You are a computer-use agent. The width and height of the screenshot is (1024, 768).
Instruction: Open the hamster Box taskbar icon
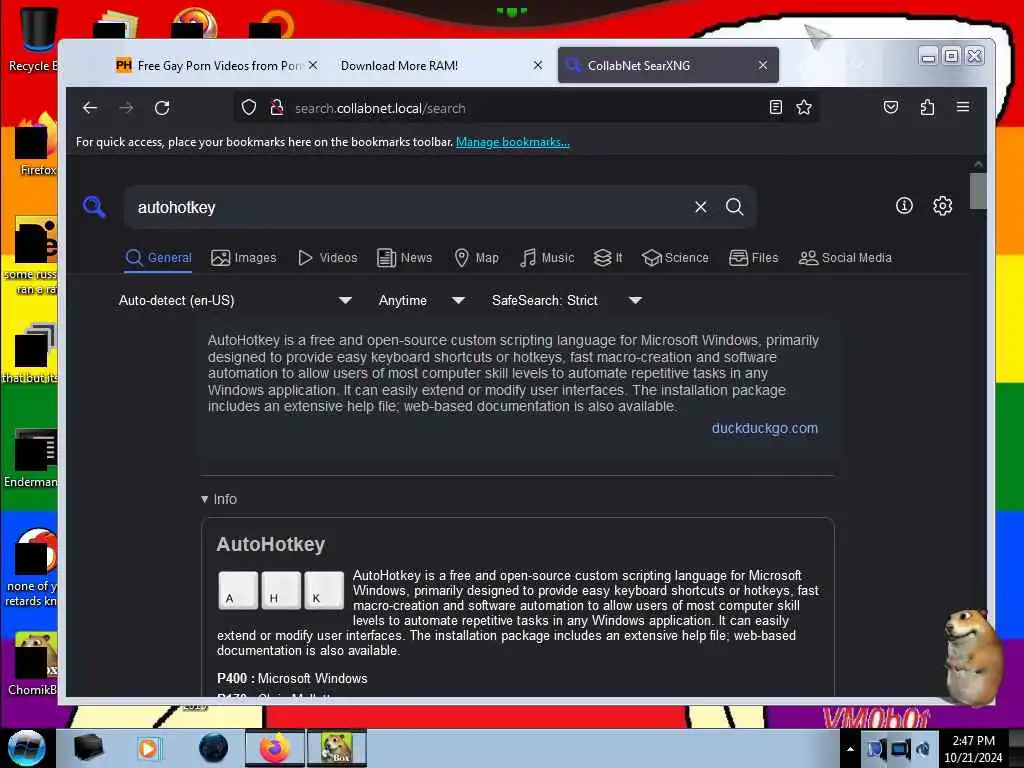336,748
